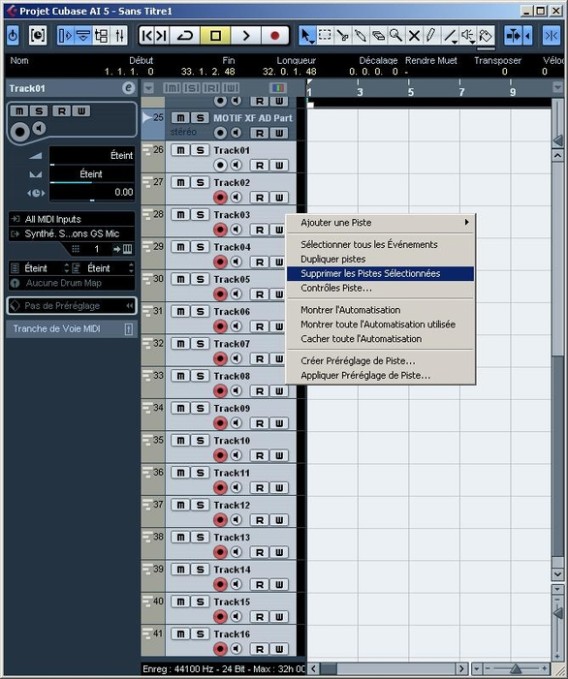Adjust the horizontal zoom slider
Viewport: 568px width, 679px height.
coord(515,669)
